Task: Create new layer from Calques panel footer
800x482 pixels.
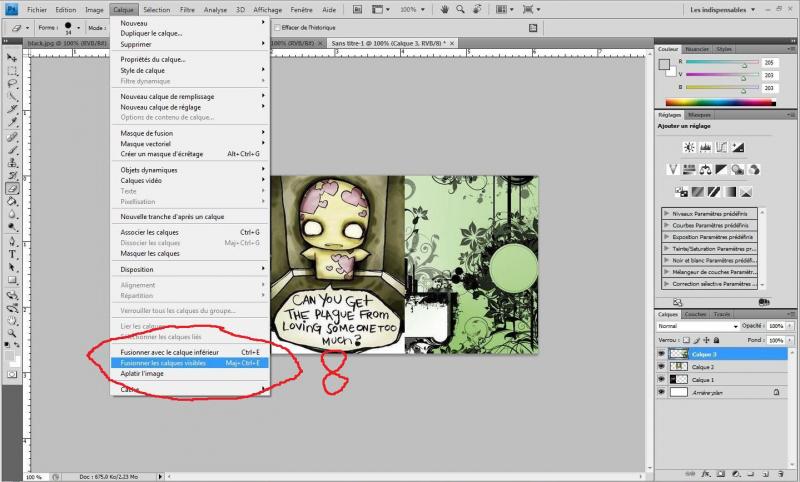Action: [x=767, y=474]
